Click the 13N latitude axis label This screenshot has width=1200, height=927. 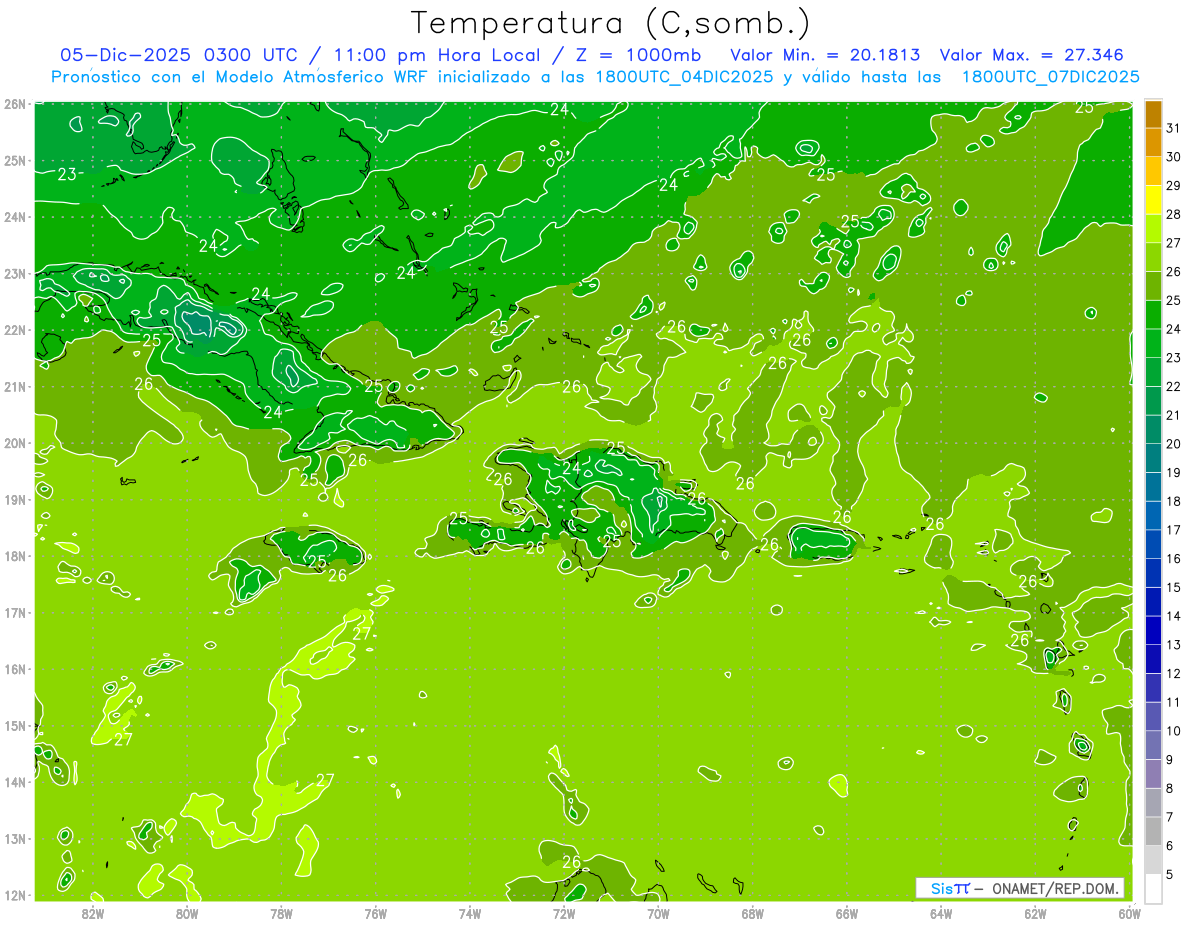(x=14, y=838)
